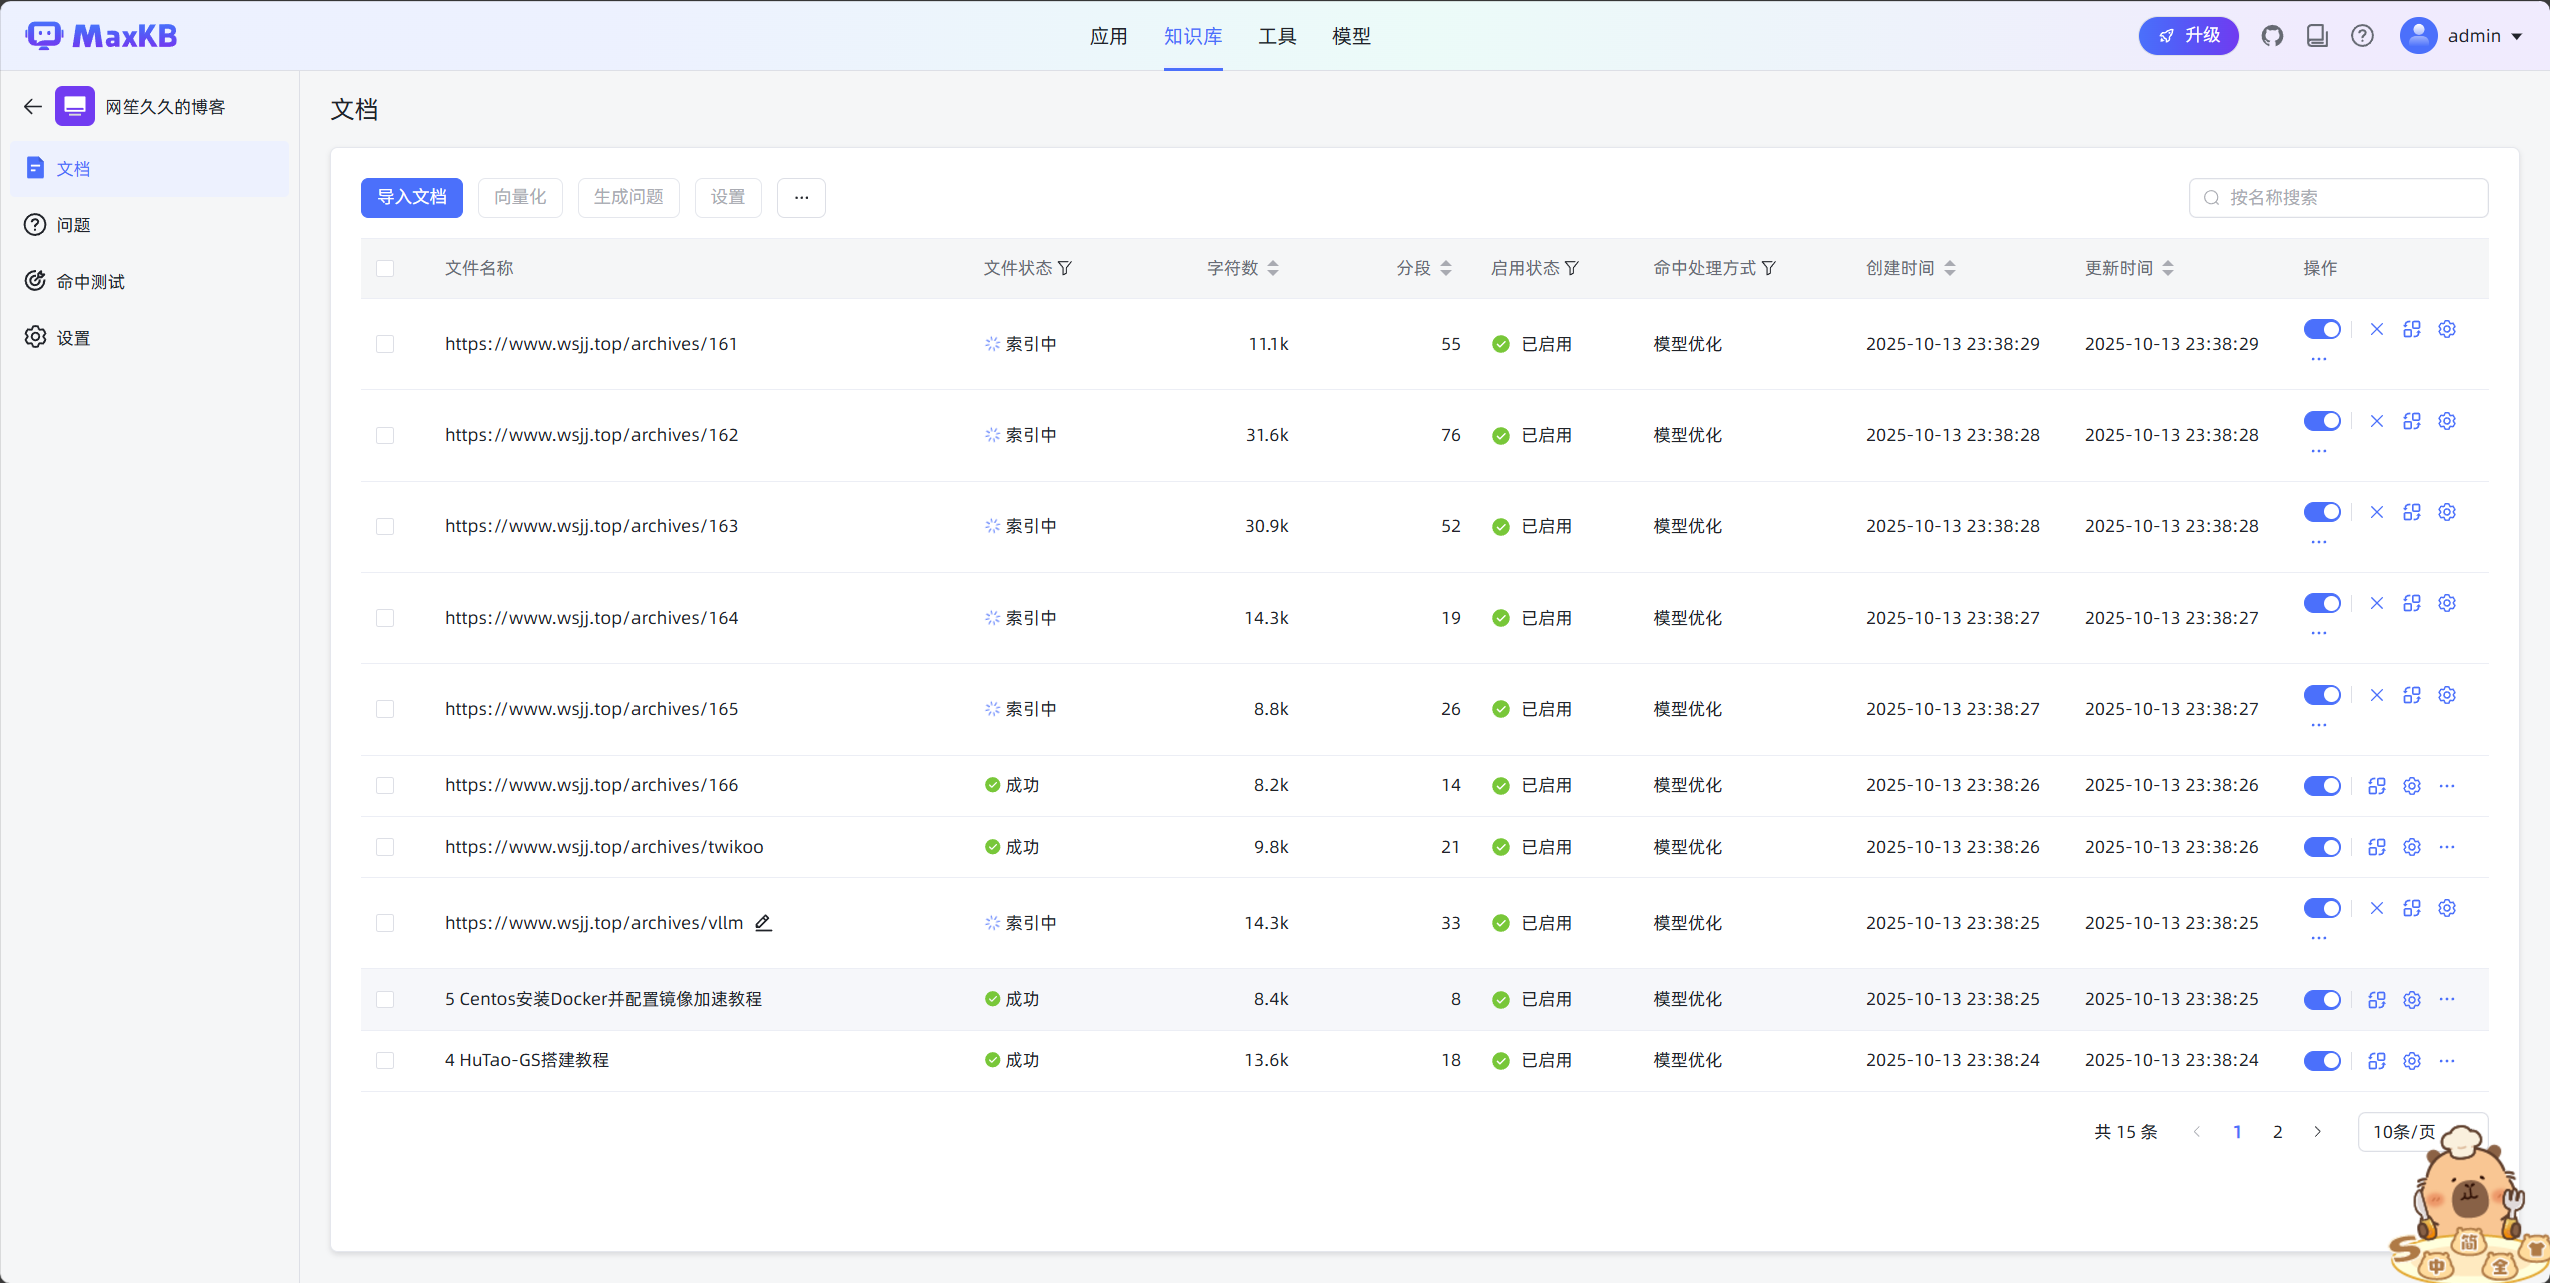
Task: Open settings gear for archives/166 row
Action: point(2412,786)
